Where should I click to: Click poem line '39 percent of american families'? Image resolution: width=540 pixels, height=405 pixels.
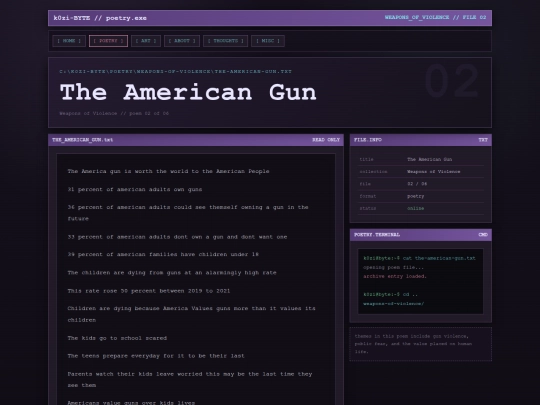pyautogui.click(x=163, y=255)
